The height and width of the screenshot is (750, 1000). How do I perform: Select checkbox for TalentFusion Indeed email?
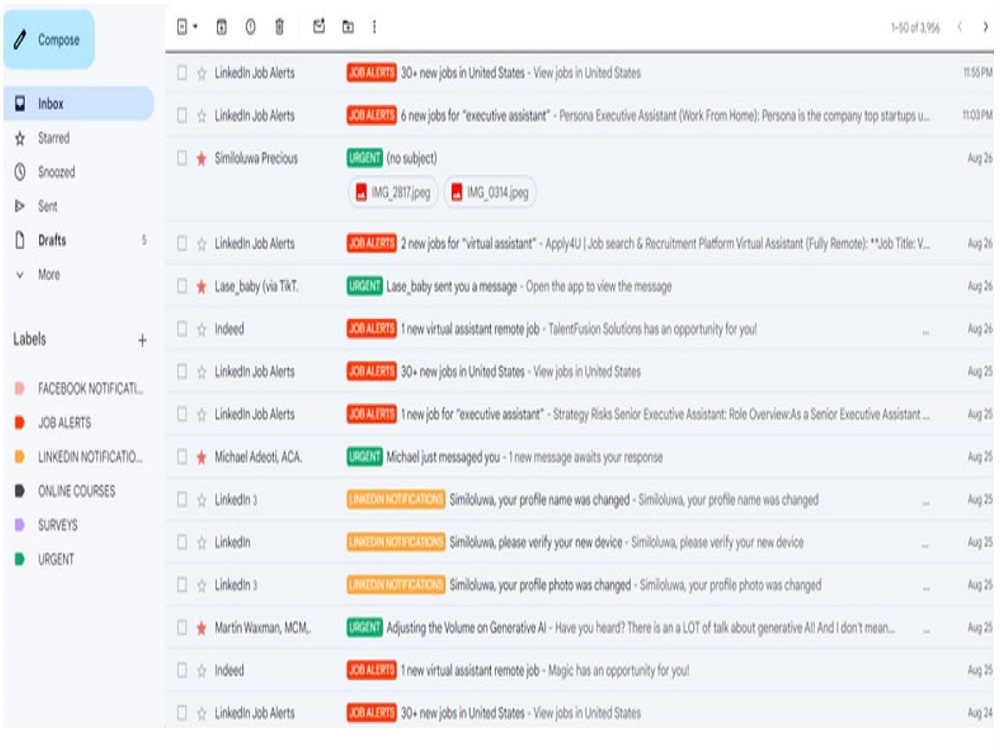[182, 329]
